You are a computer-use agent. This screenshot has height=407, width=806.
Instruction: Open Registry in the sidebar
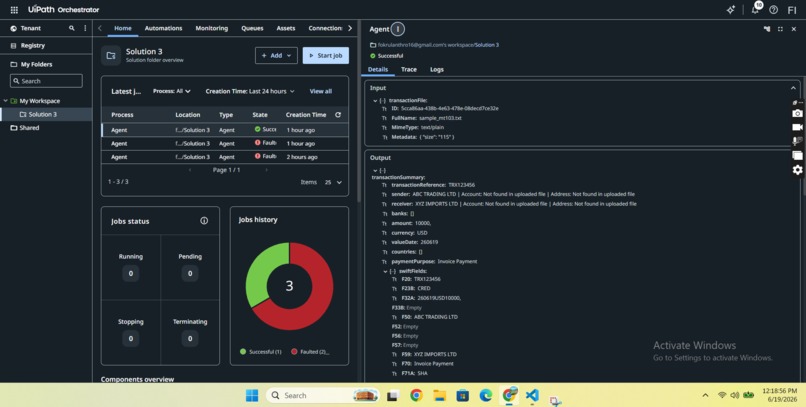(46, 46)
